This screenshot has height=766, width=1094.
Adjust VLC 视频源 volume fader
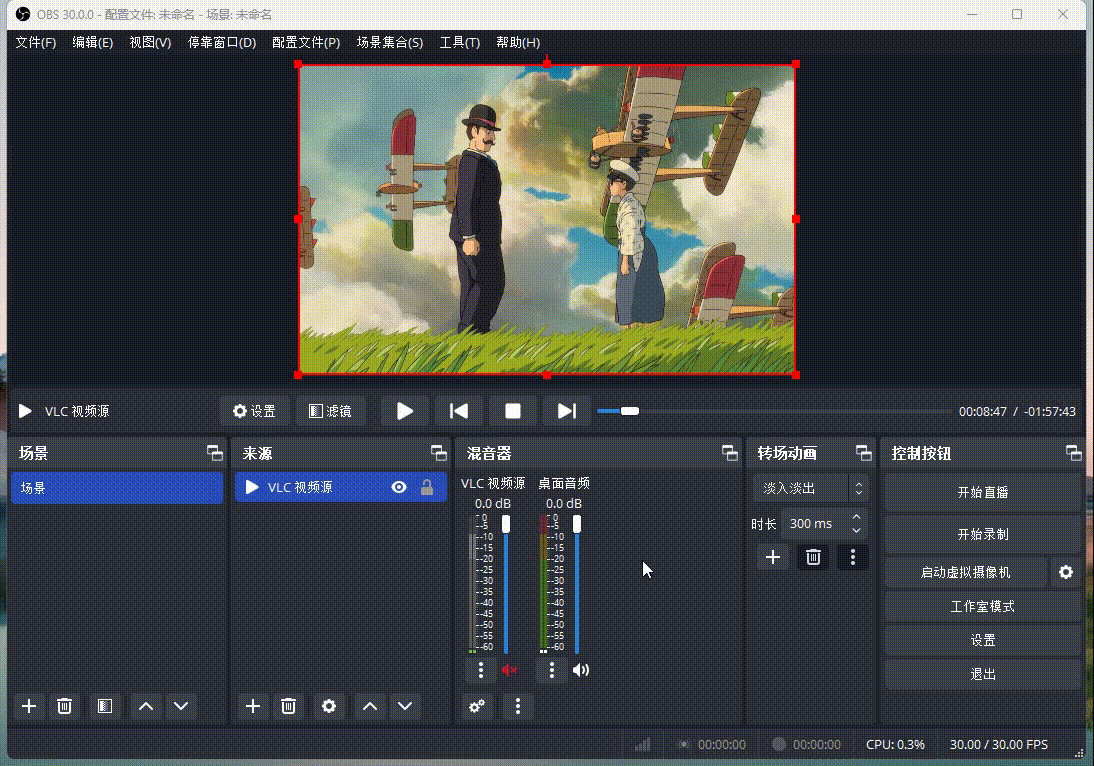click(x=506, y=585)
